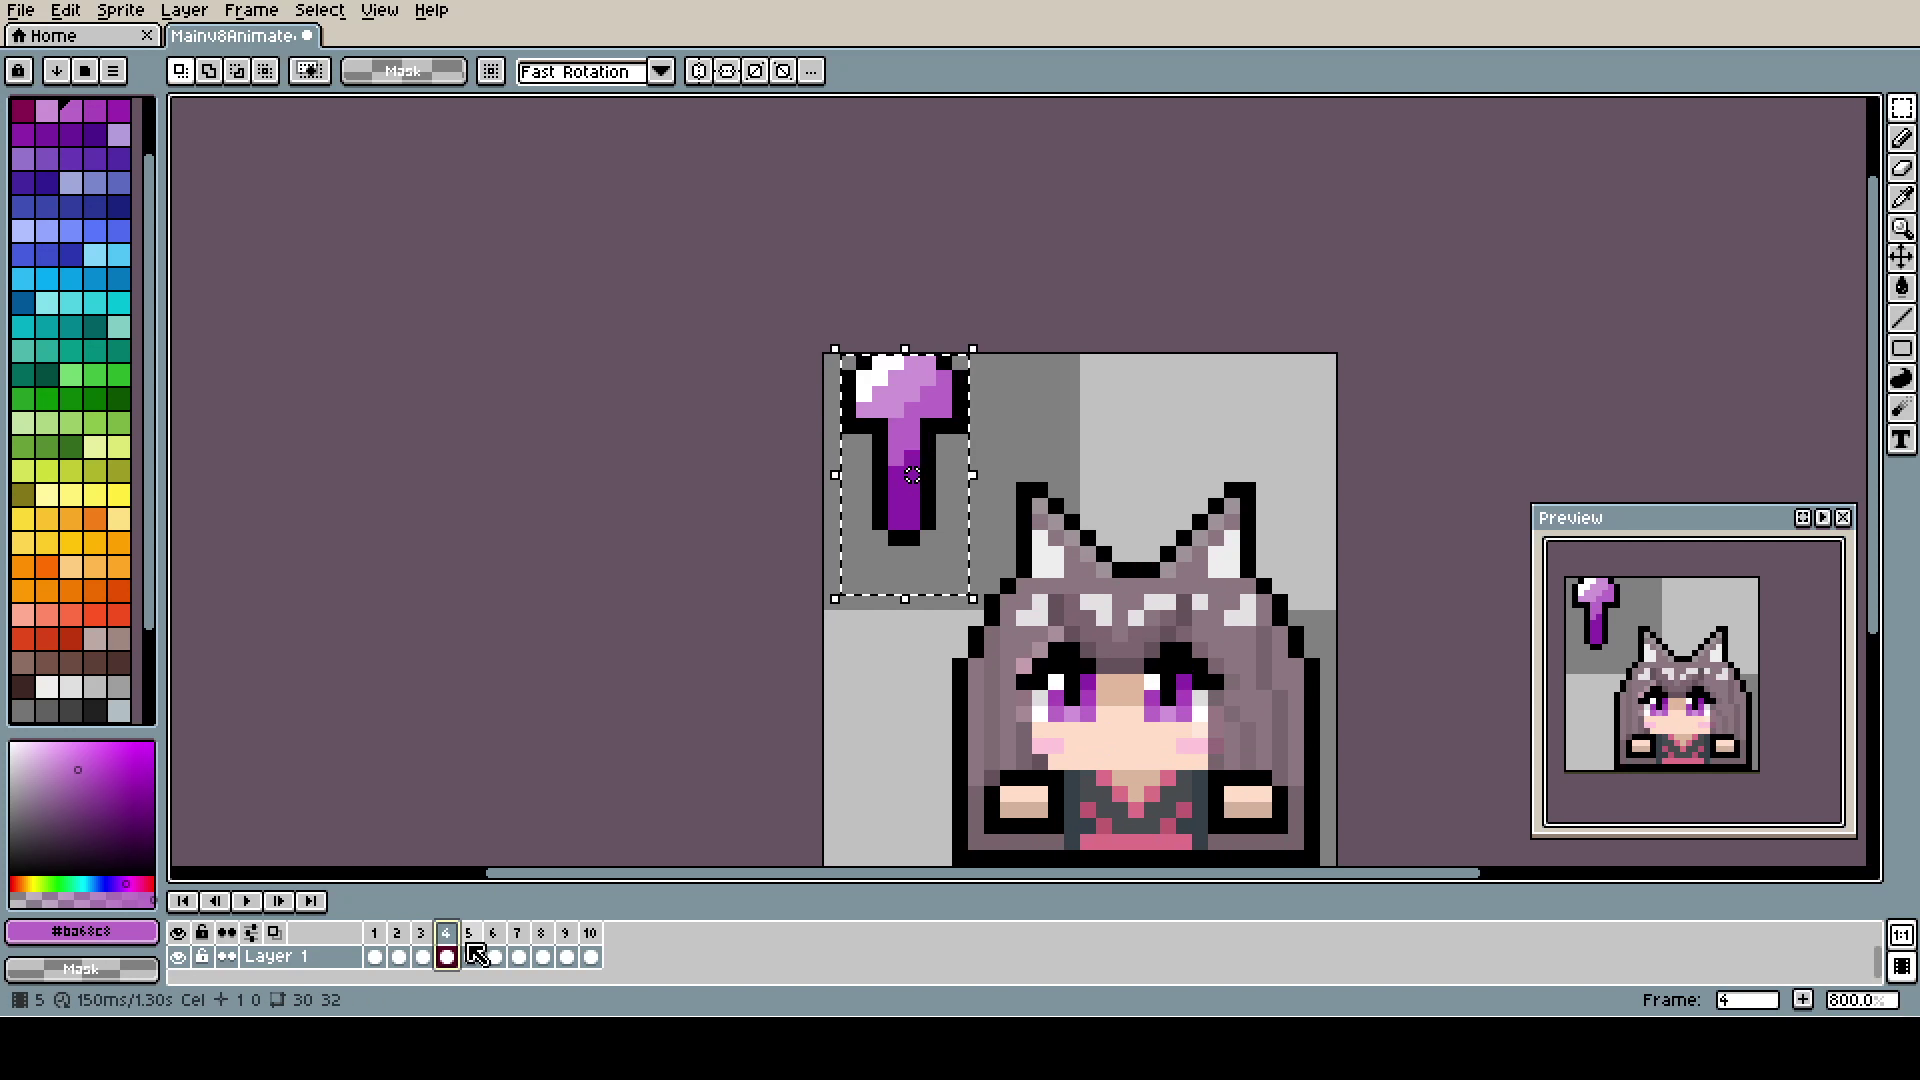Open the palette options menu button

(x=113, y=71)
